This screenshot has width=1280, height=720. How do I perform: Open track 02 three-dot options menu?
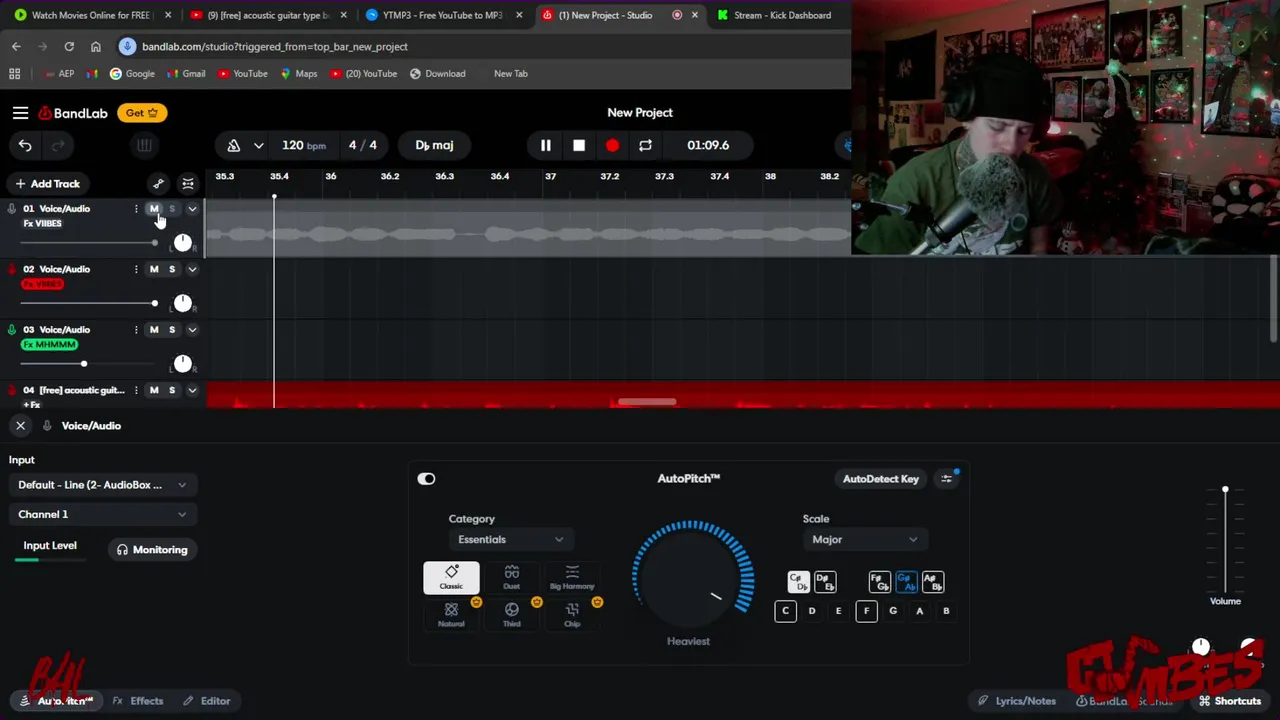point(136,270)
